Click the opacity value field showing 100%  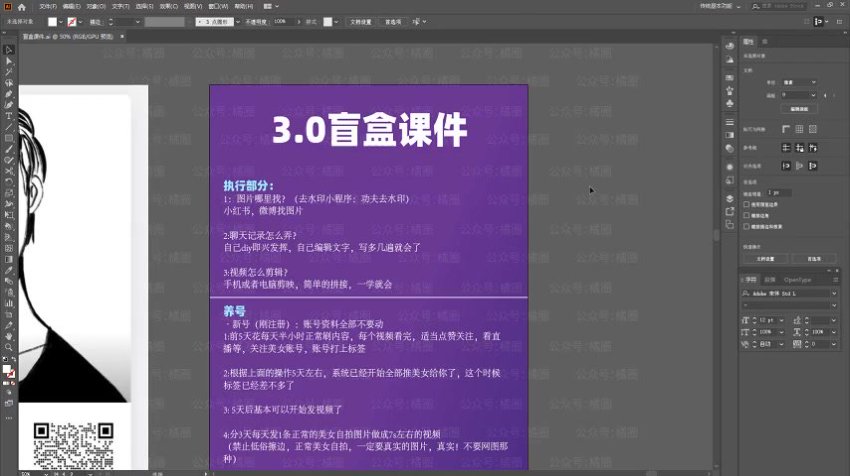click(280, 21)
